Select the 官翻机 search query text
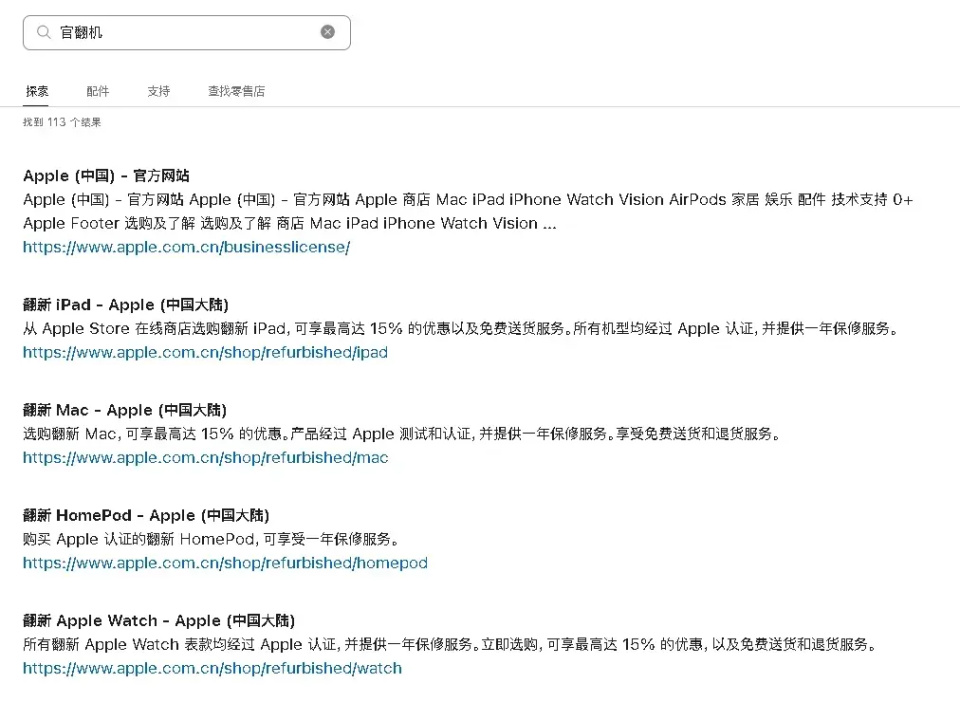The image size is (960, 702). [84, 32]
